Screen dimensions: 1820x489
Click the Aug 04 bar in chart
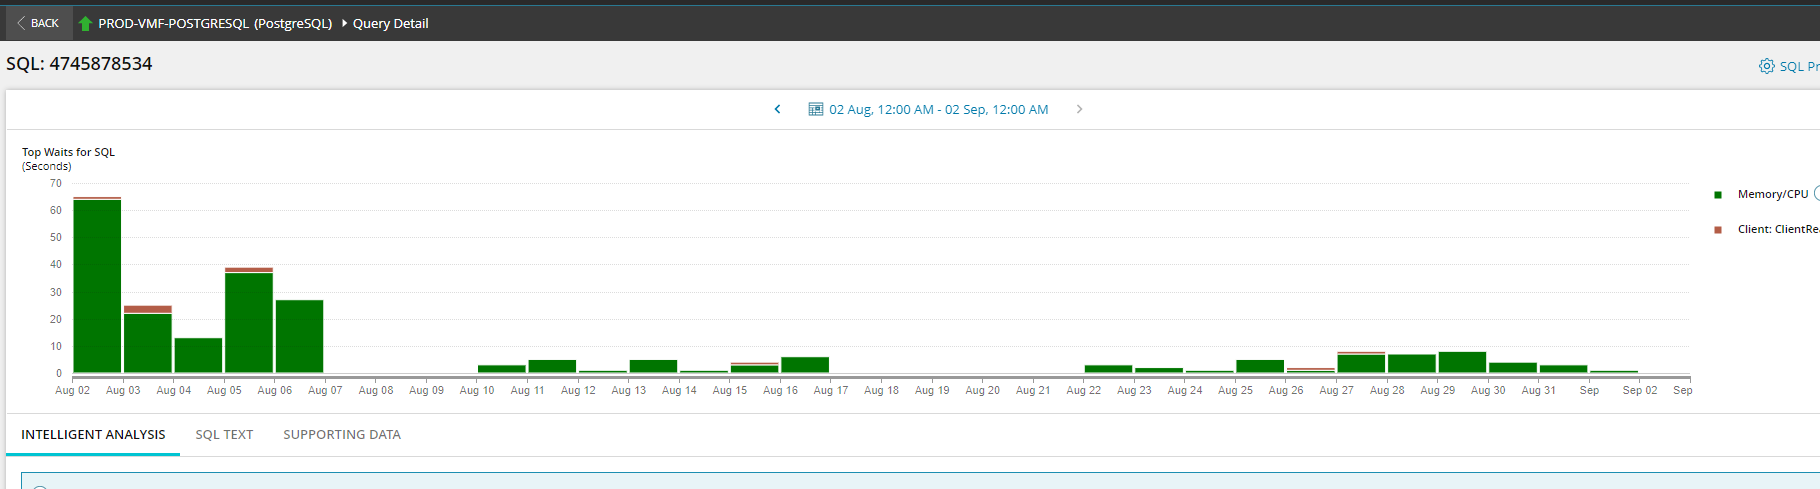(198, 355)
